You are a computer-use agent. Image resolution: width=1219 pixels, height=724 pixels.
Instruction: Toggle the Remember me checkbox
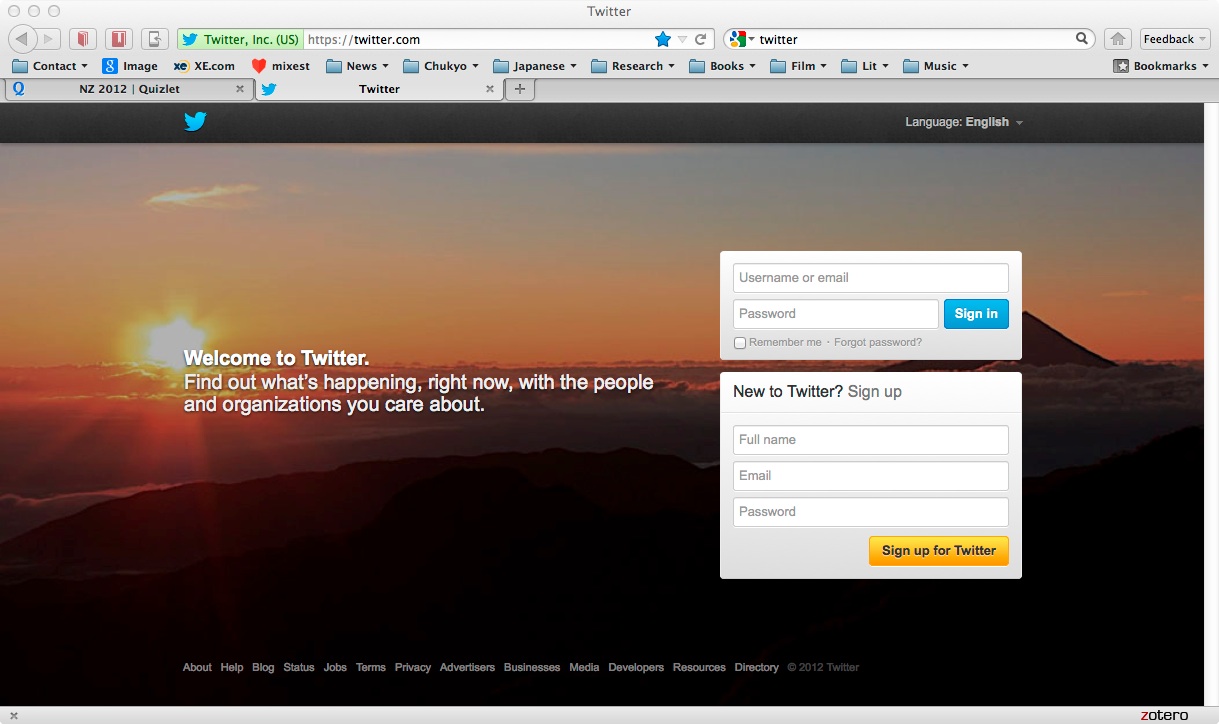pos(740,343)
